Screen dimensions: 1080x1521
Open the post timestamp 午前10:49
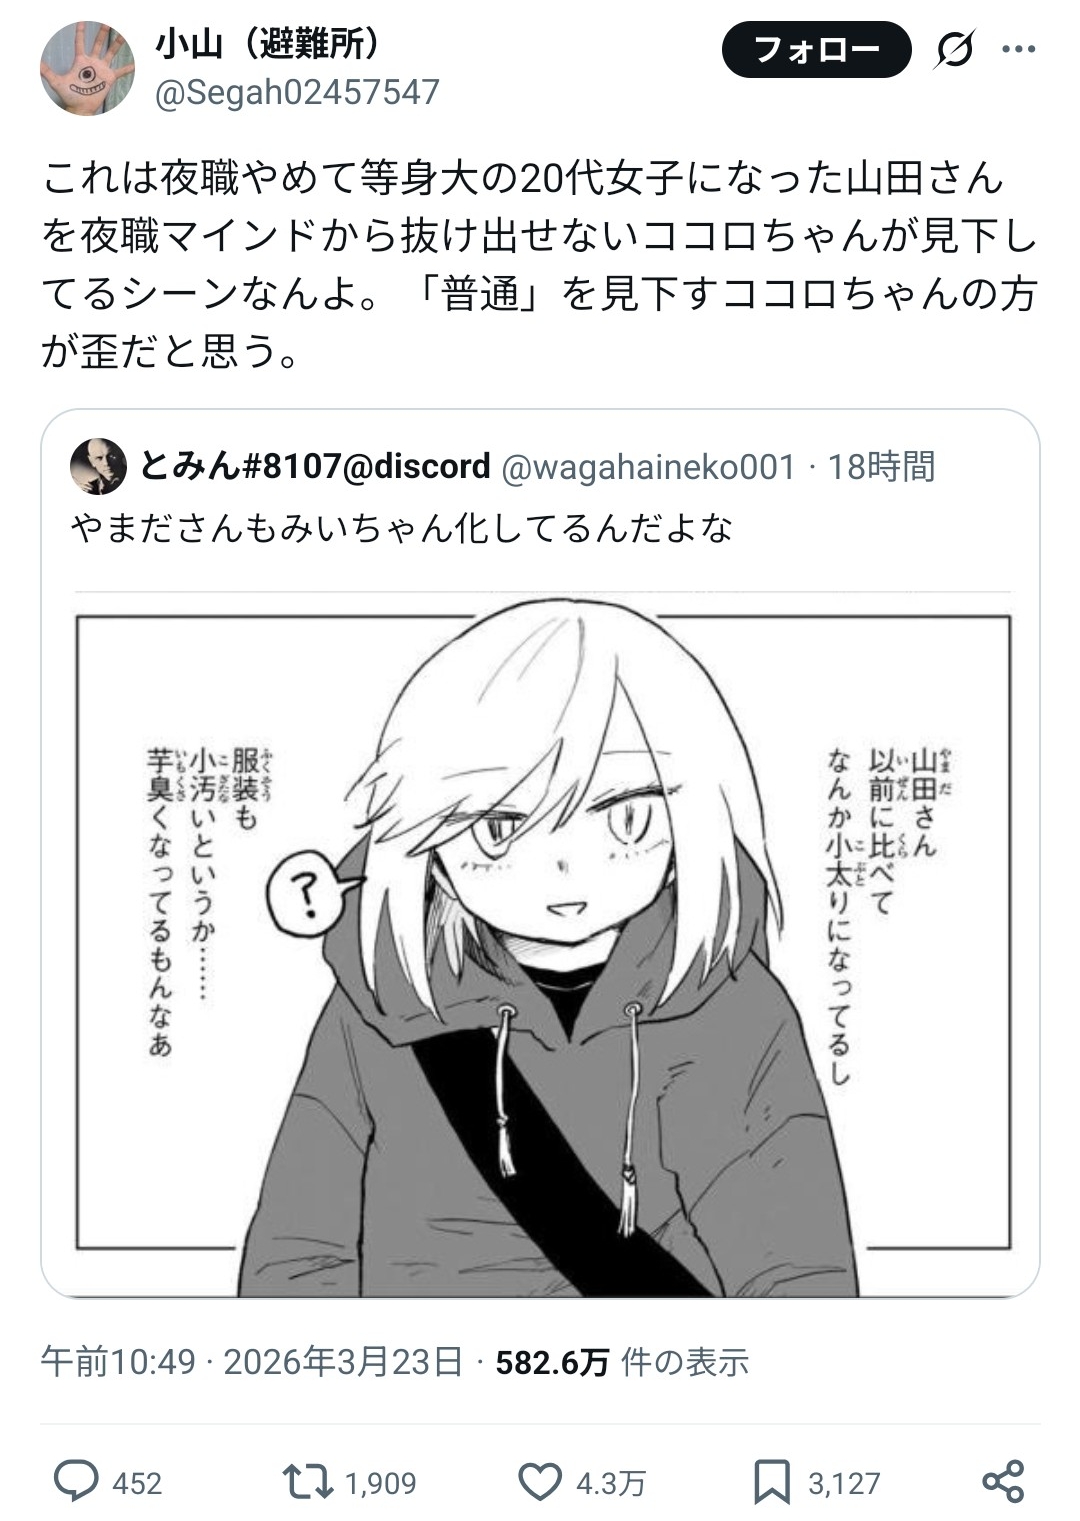118,1362
